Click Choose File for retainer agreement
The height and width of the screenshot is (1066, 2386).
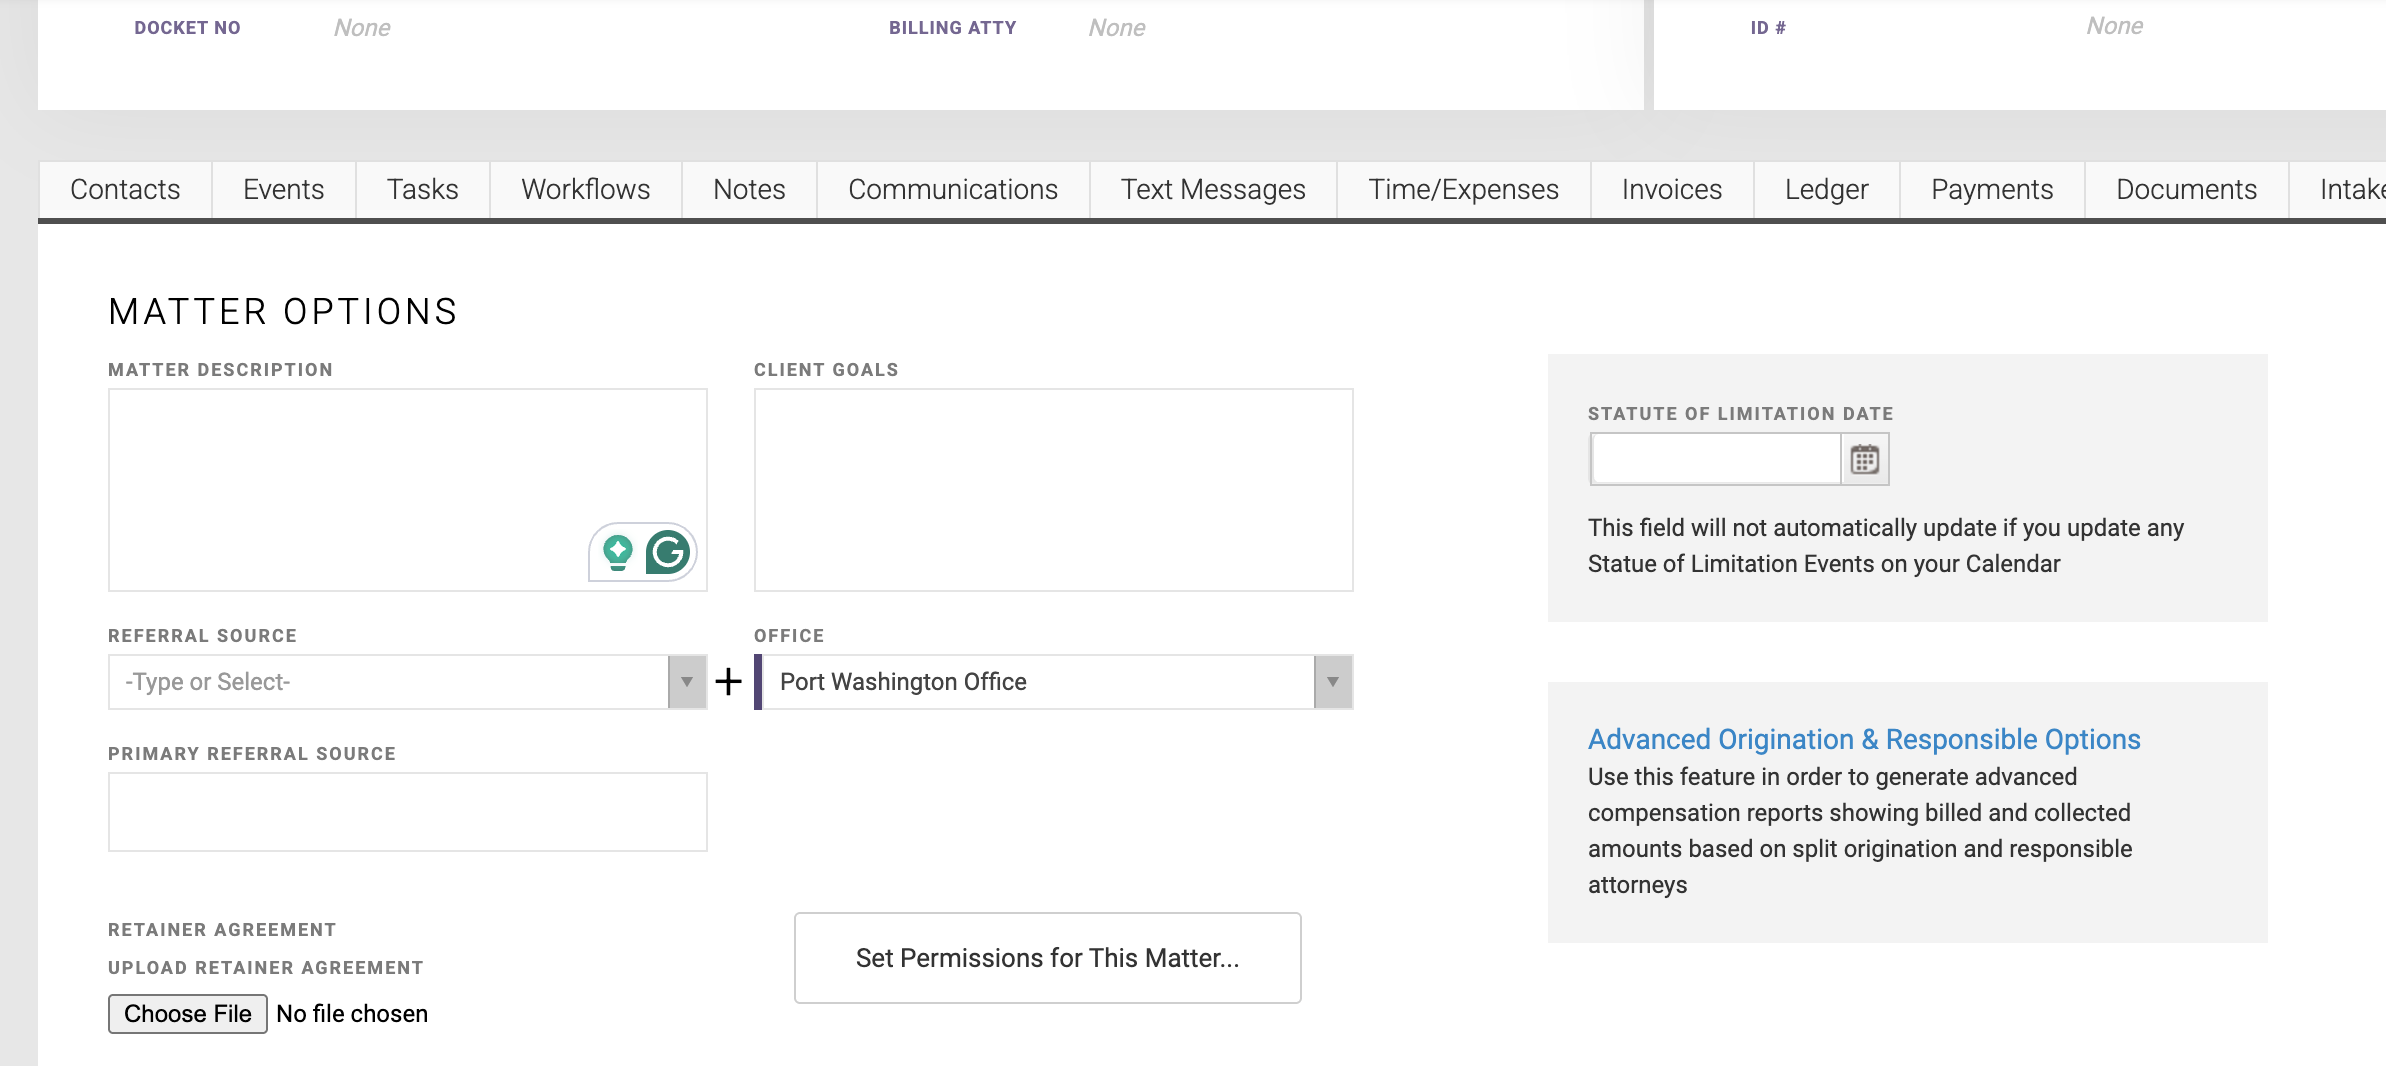pyautogui.click(x=188, y=1014)
